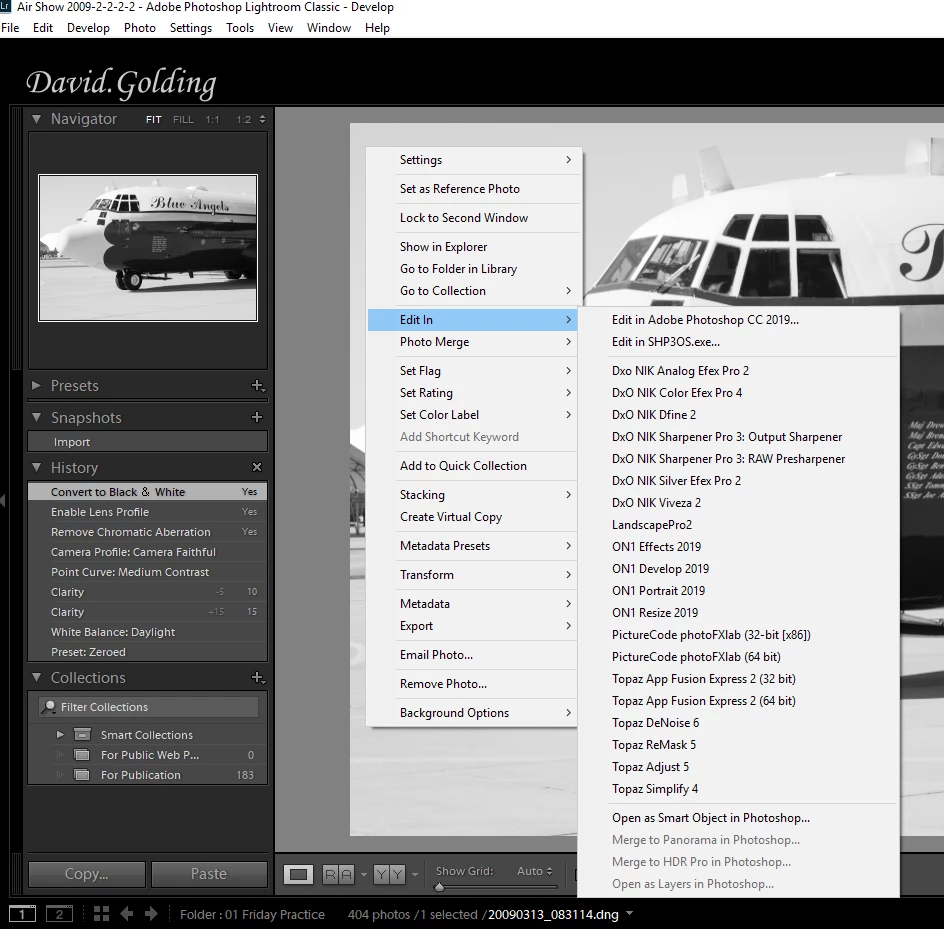Click the Smart Collections set icon
This screenshot has height=929, width=944.
point(82,735)
